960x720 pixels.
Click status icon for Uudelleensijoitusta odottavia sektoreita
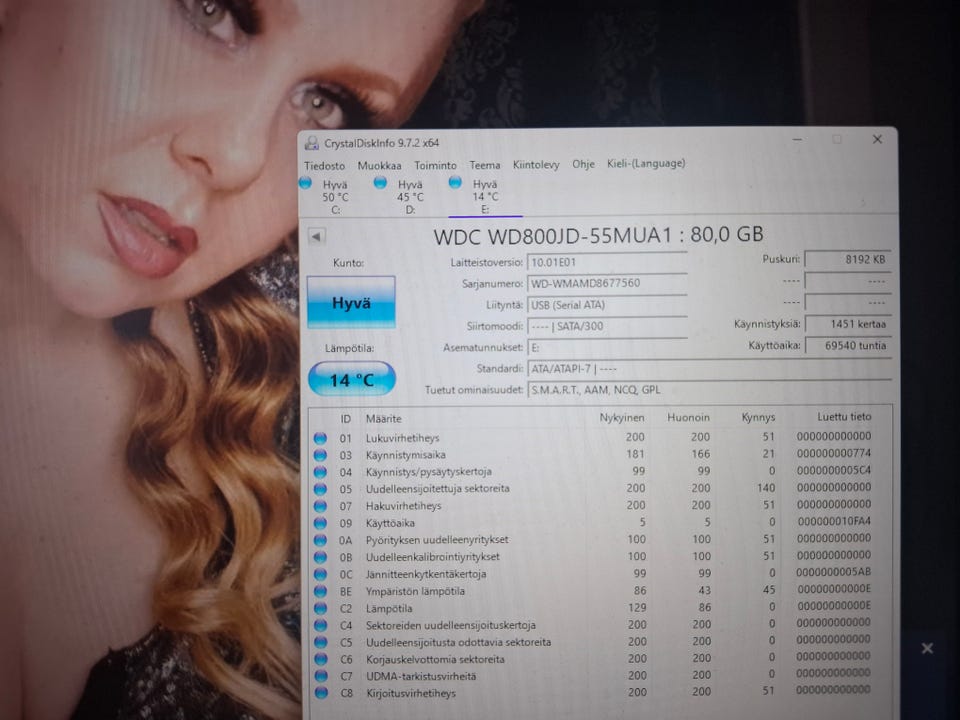coord(320,642)
